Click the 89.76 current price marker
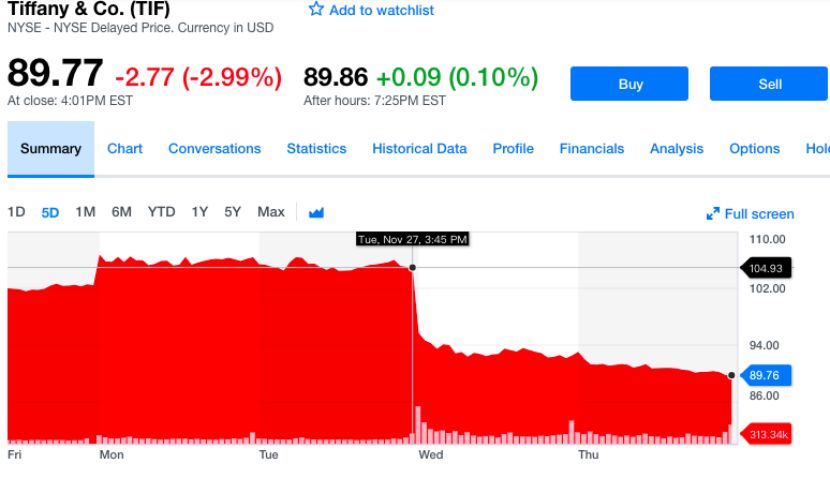The image size is (830, 479). click(764, 376)
